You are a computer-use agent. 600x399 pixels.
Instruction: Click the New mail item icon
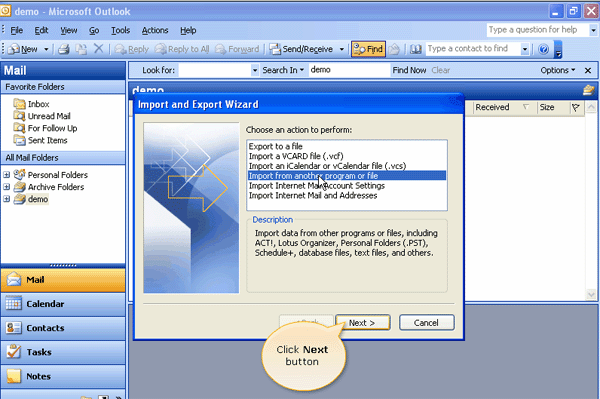click(14, 49)
